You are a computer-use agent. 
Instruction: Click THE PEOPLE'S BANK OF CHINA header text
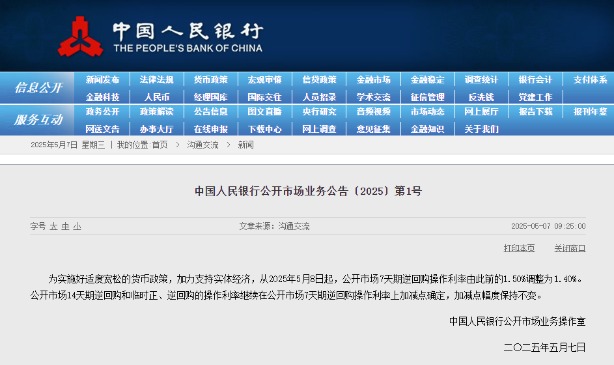(188, 48)
